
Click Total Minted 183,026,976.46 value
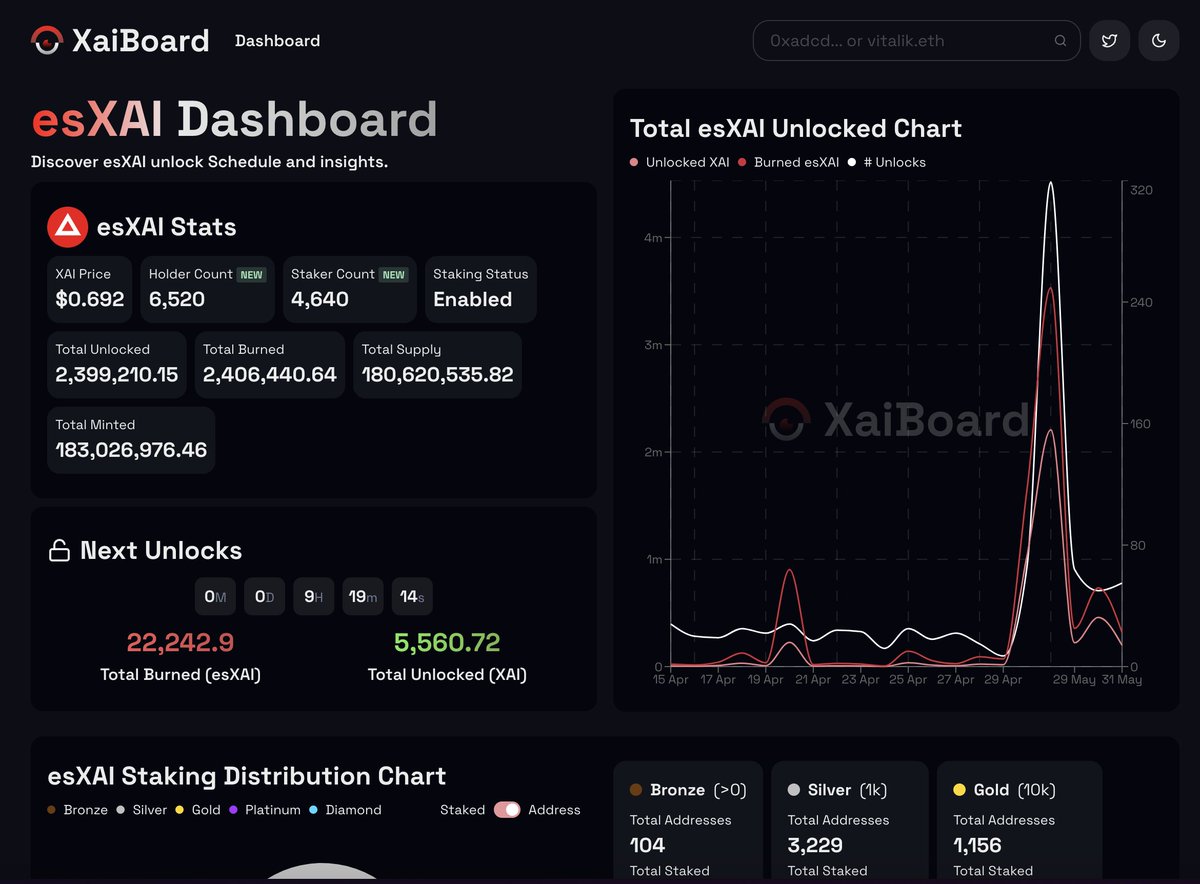pos(131,450)
